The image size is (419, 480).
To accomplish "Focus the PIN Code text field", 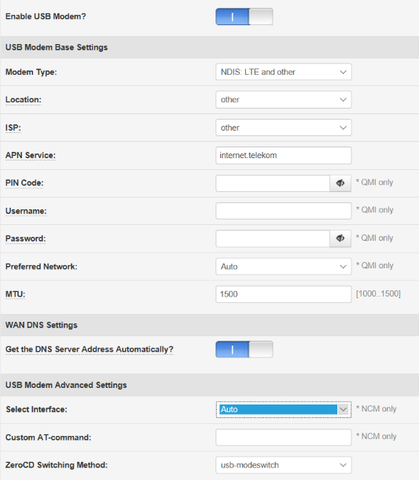I will (x=273, y=183).
